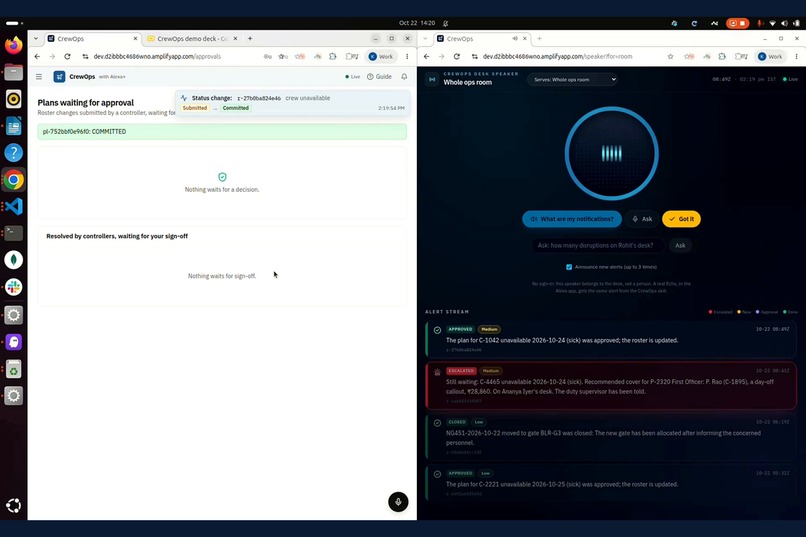The image size is (806, 537).
Task: Open the notifications bell in CrewOps header
Action: (404, 77)
